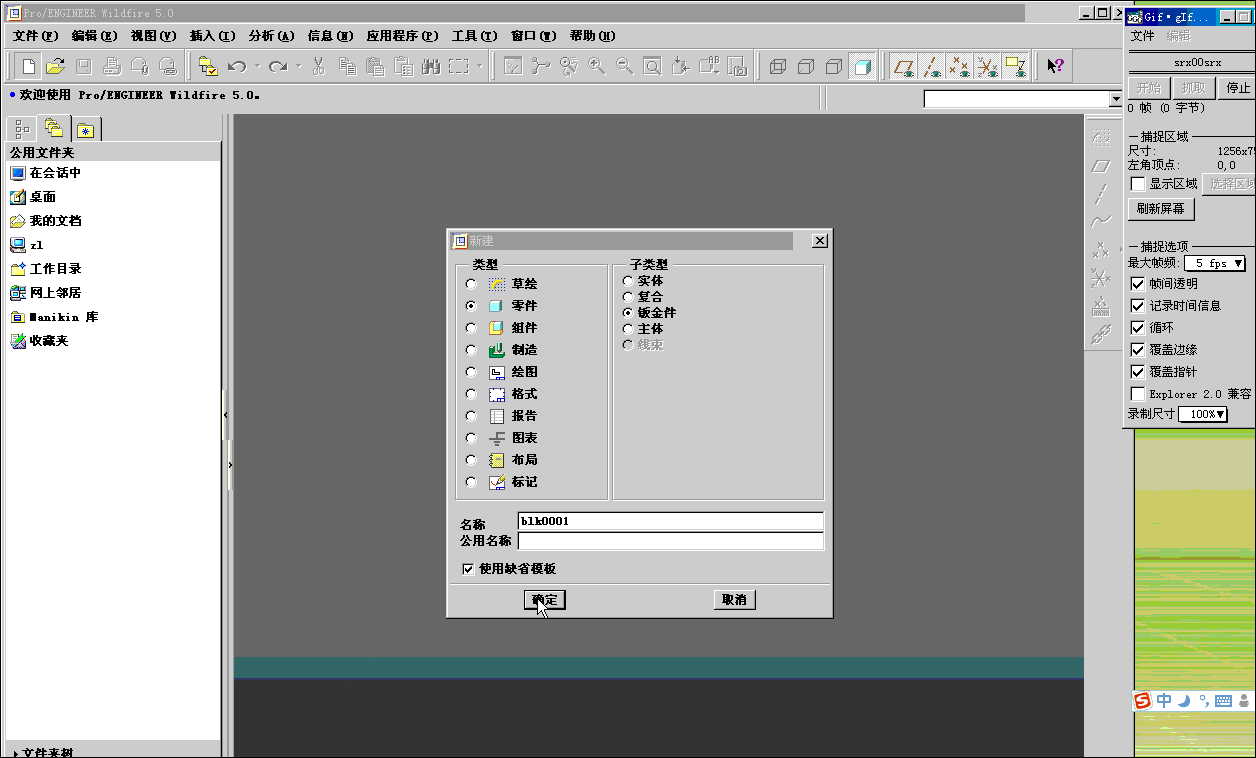This screenshot has height=758, width=1256.
Task: Click the IME keyboard icon in tray
Action: [x=1223, y=701]
